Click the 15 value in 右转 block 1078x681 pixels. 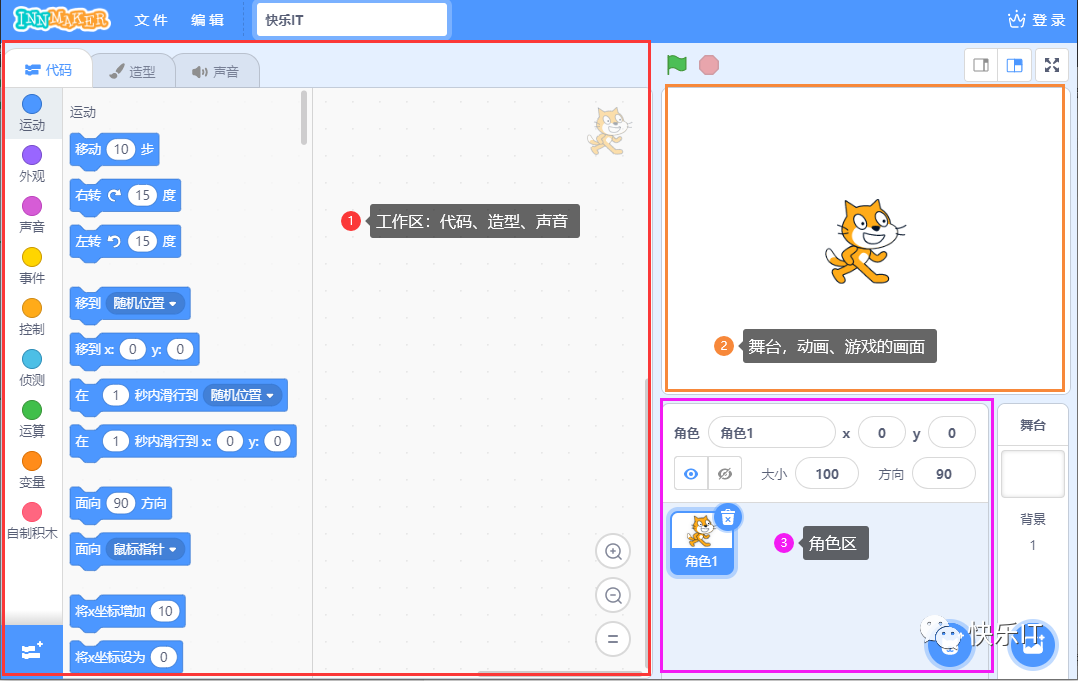coord(142,195)
